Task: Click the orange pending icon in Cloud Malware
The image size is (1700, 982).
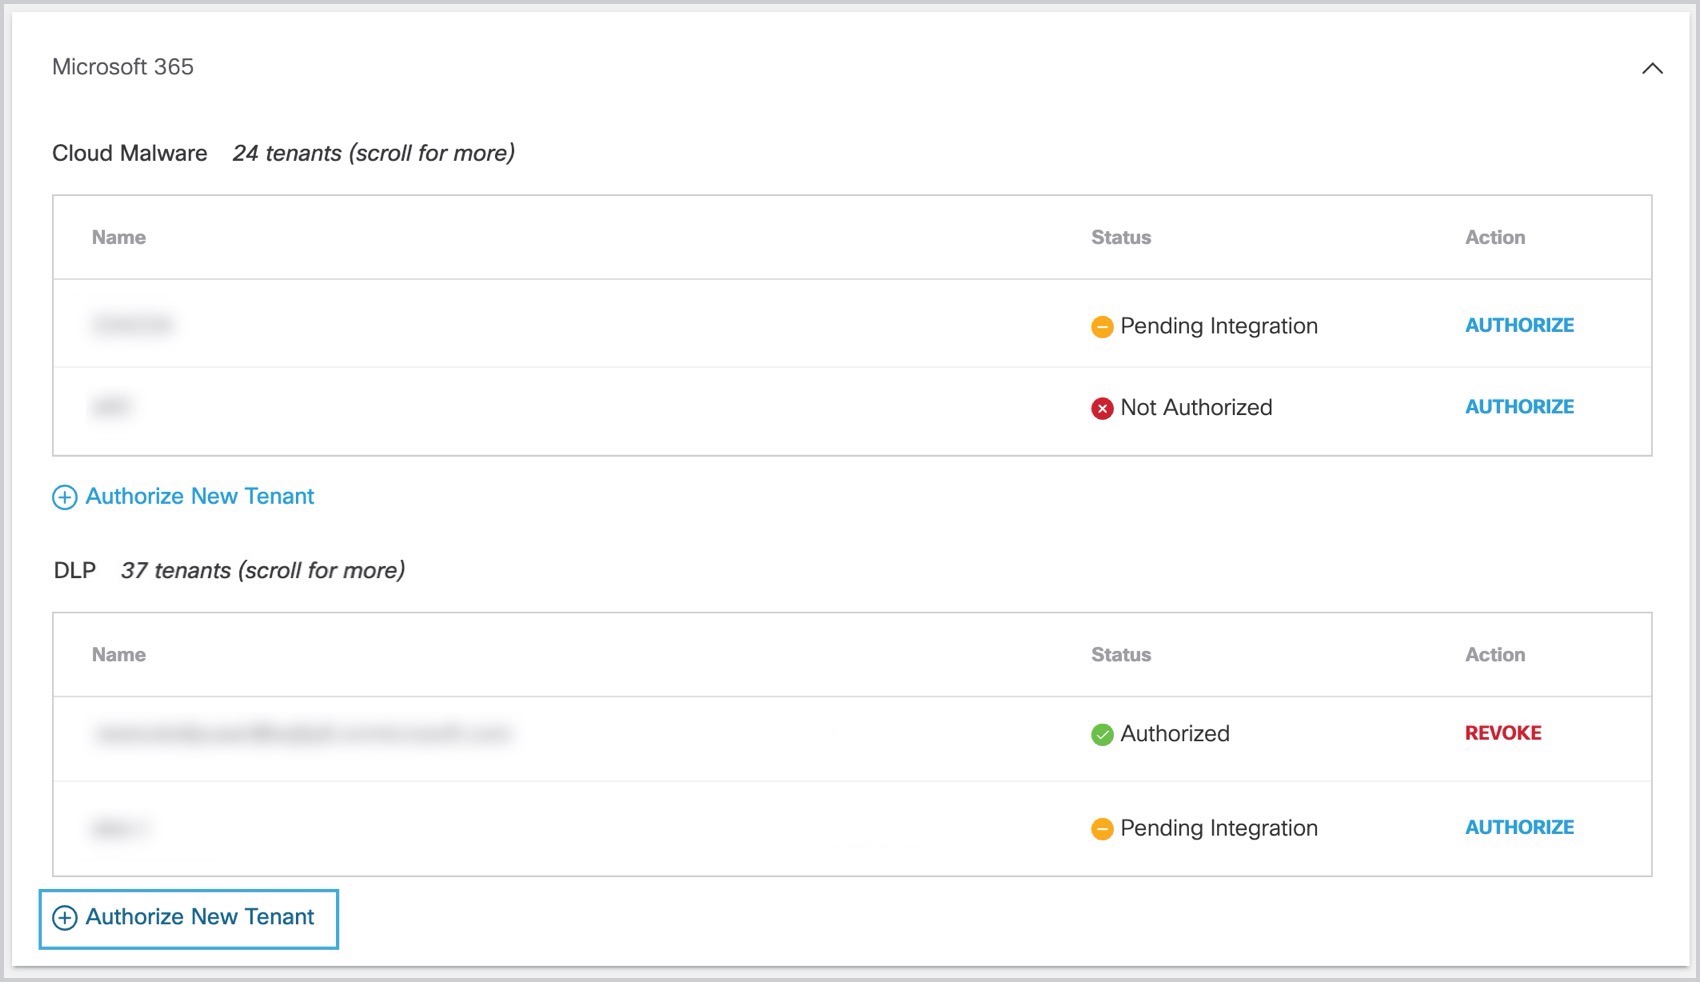Action: 1102,327
